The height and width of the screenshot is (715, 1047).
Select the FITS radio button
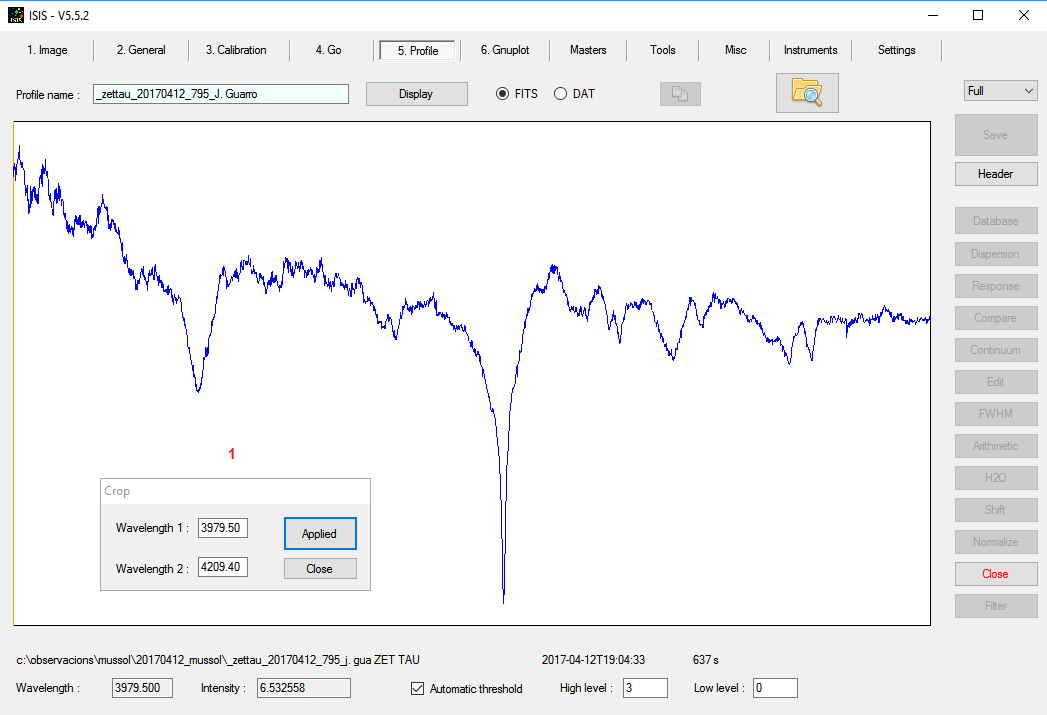click(x=503, y=94)
